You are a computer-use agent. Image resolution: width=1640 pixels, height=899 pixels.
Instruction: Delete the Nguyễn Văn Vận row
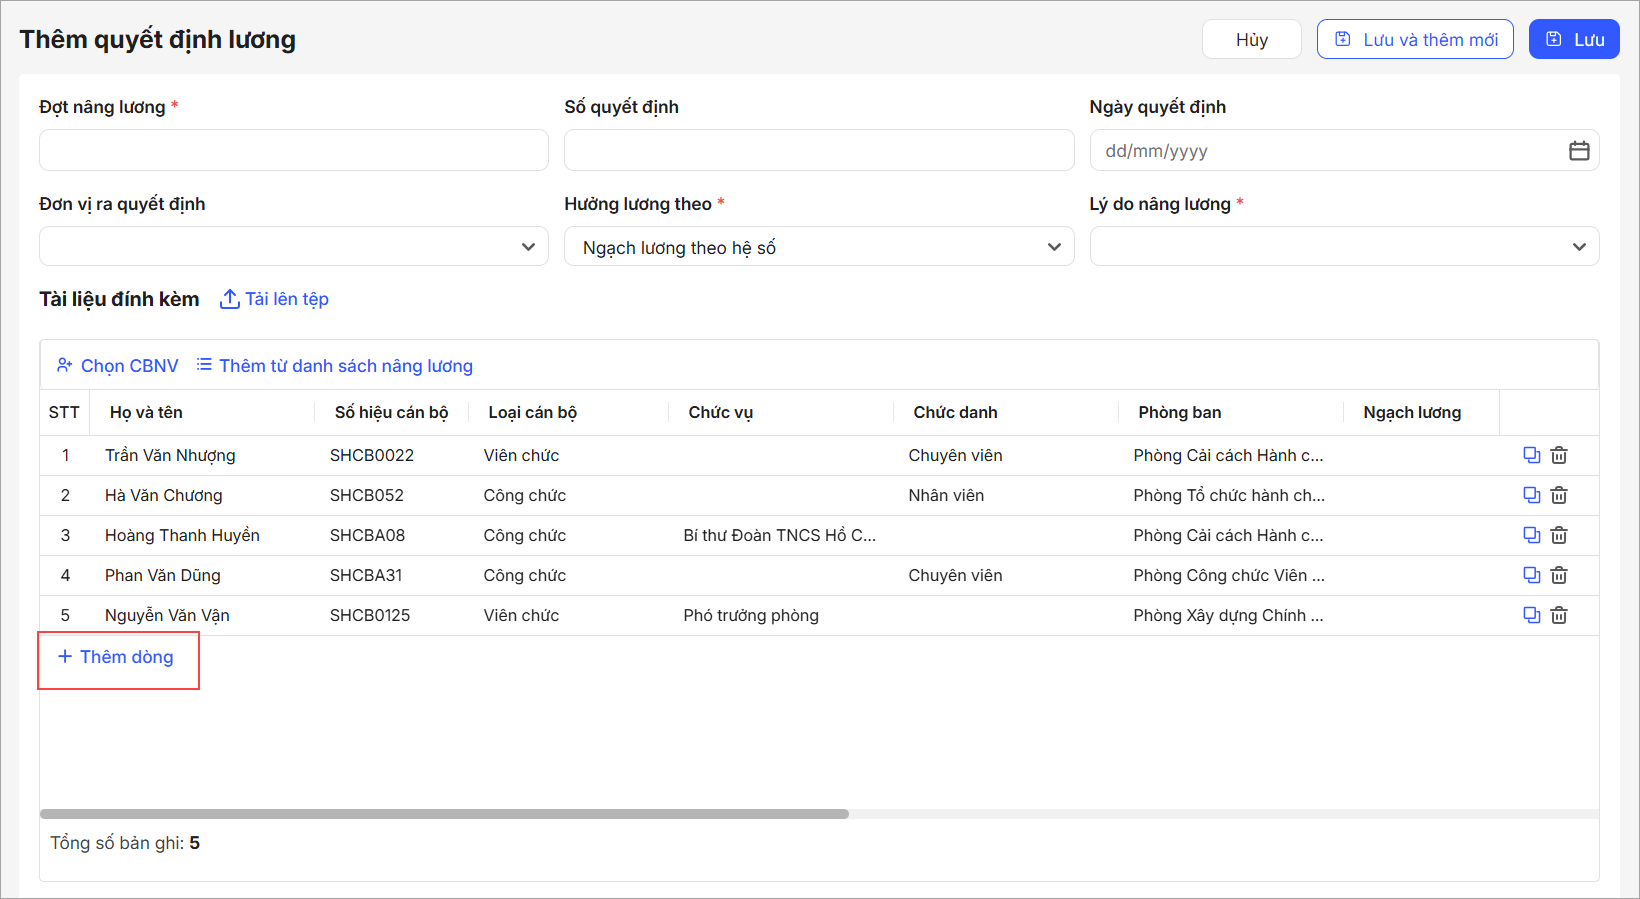[x=1559, y=616]
